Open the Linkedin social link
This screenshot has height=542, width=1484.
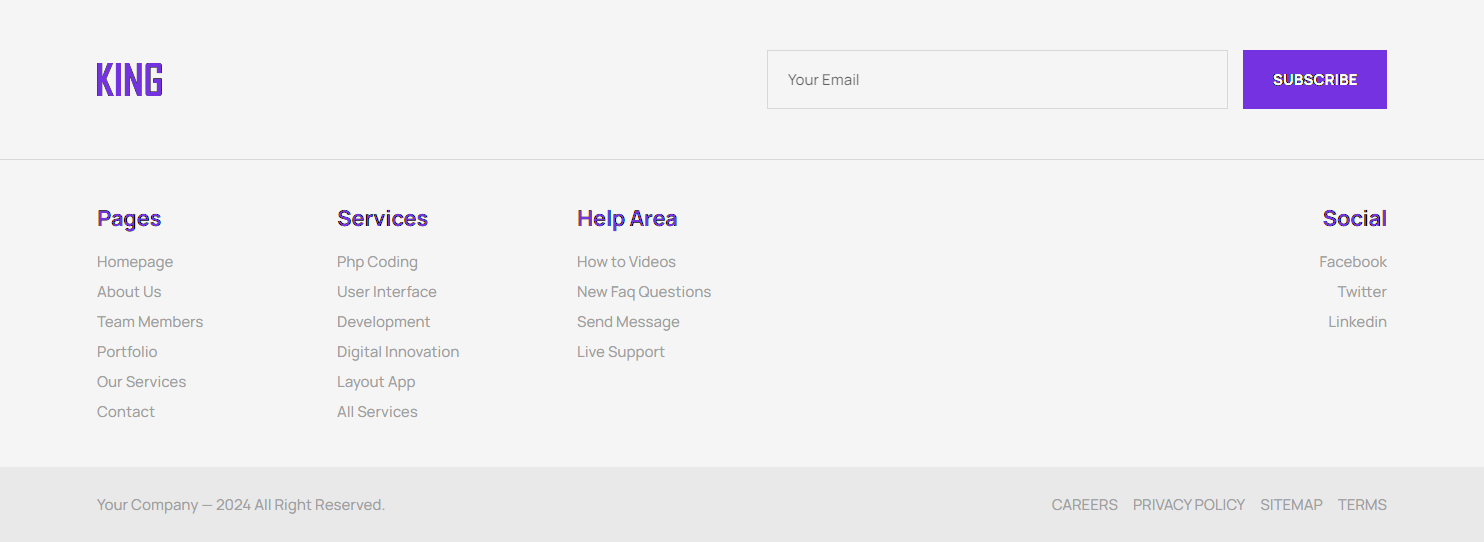click(x=1357, y=322)
